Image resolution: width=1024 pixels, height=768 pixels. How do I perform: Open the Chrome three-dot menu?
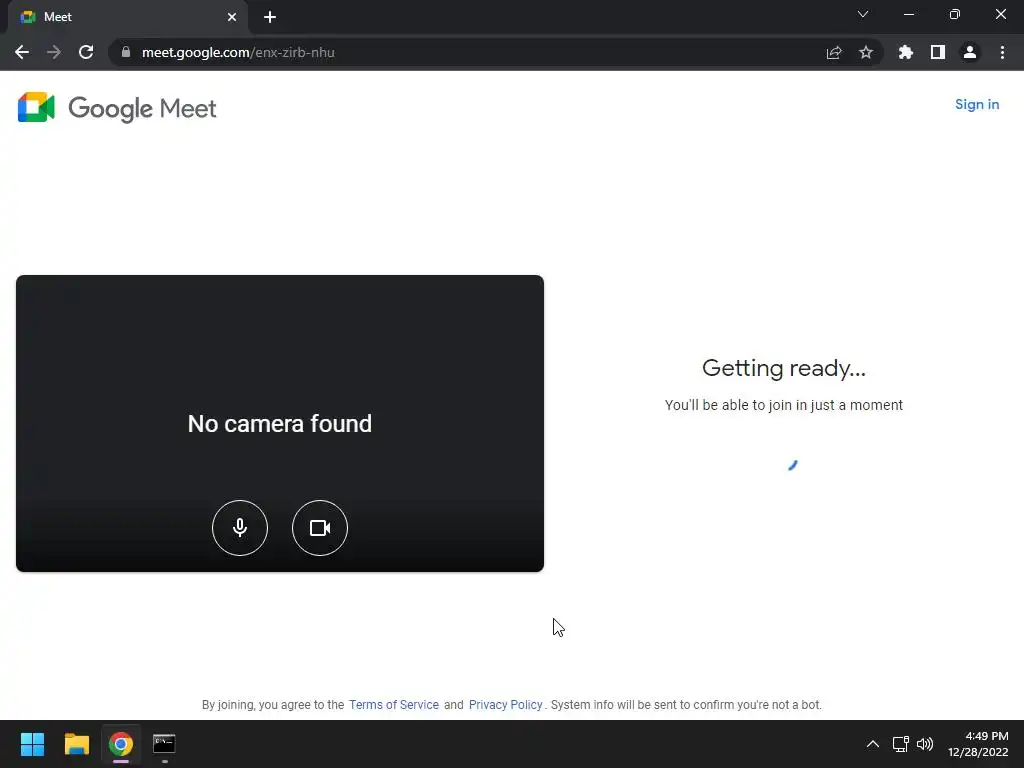(1002, 52)
